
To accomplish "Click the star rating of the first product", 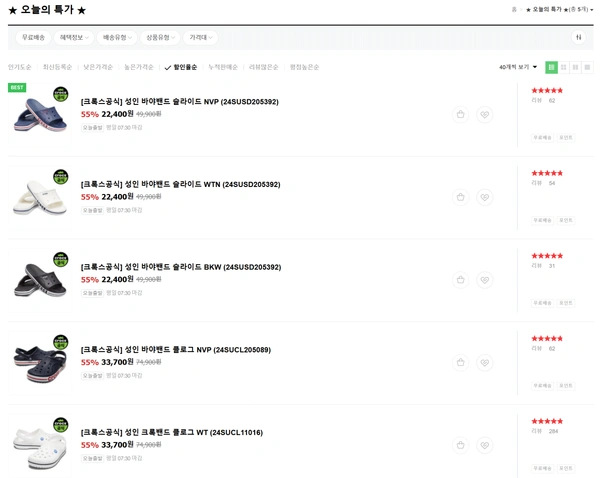I will [x=547, y=90].
